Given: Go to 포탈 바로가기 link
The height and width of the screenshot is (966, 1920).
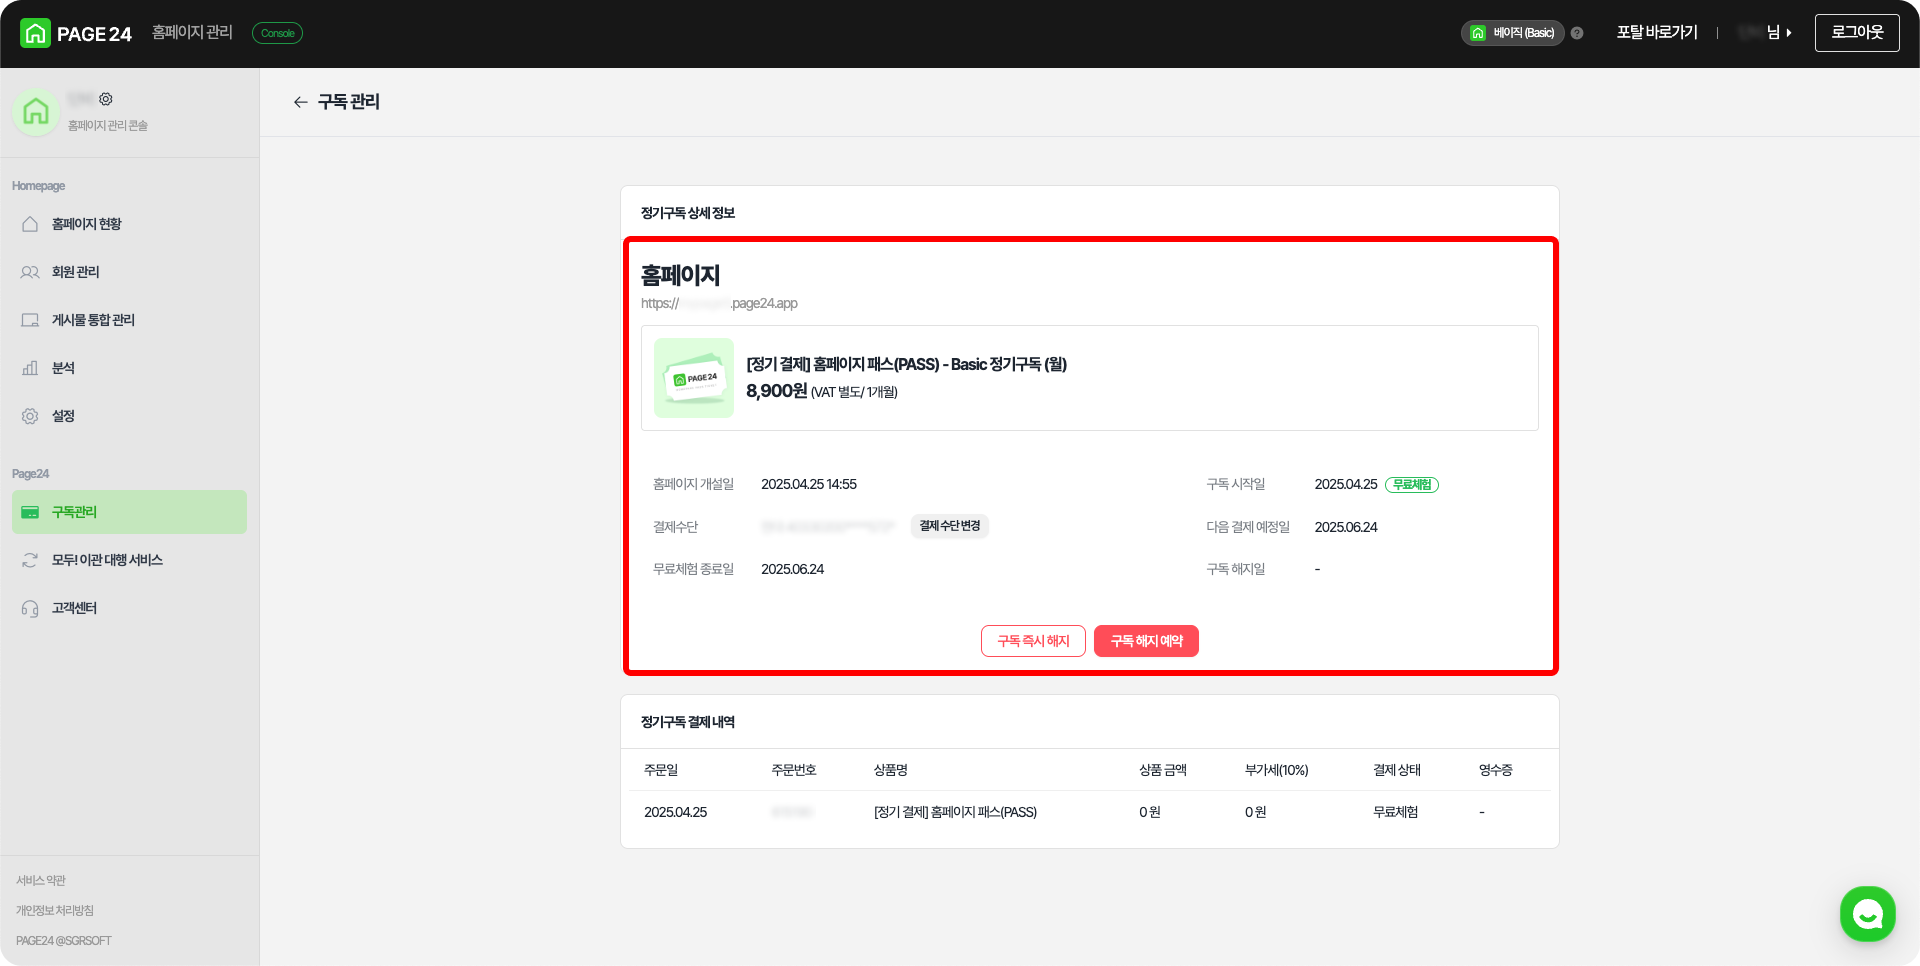Looking at the screenshot, I should point(1657,33).
